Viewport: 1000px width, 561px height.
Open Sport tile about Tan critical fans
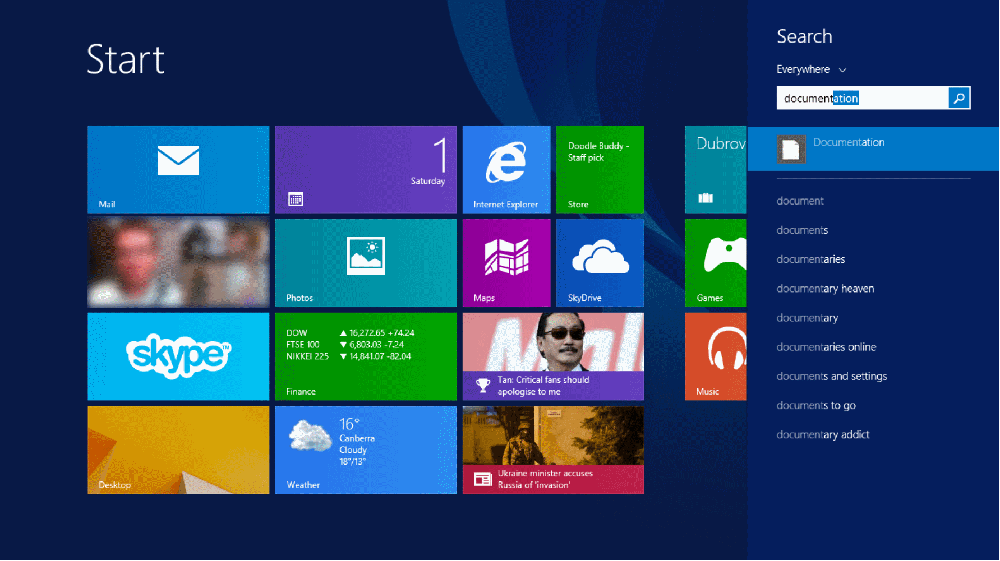(x=553, y=356)
